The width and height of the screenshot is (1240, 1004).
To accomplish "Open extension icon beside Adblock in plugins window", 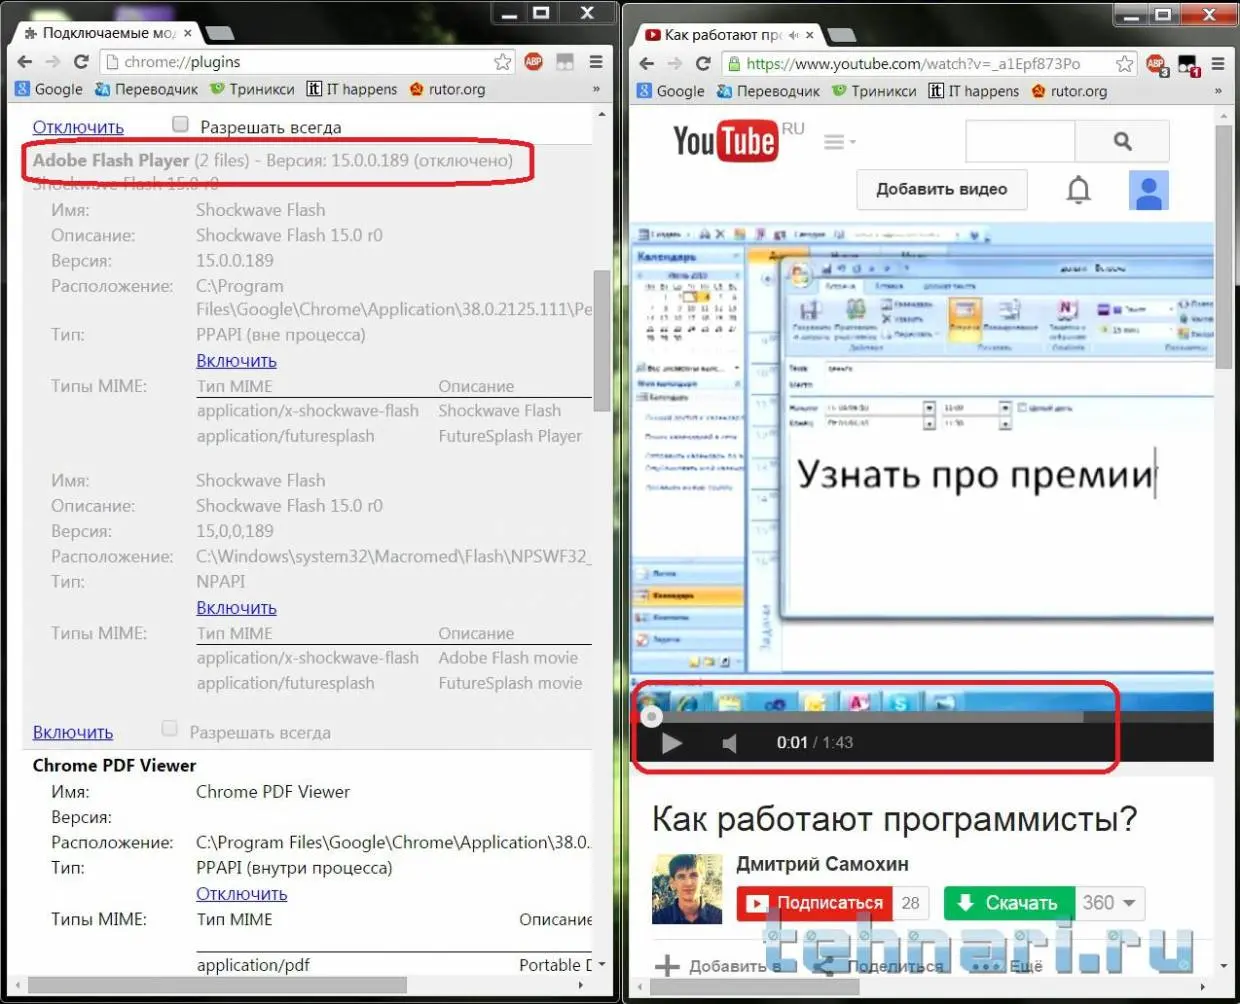I will coord(565,62).
